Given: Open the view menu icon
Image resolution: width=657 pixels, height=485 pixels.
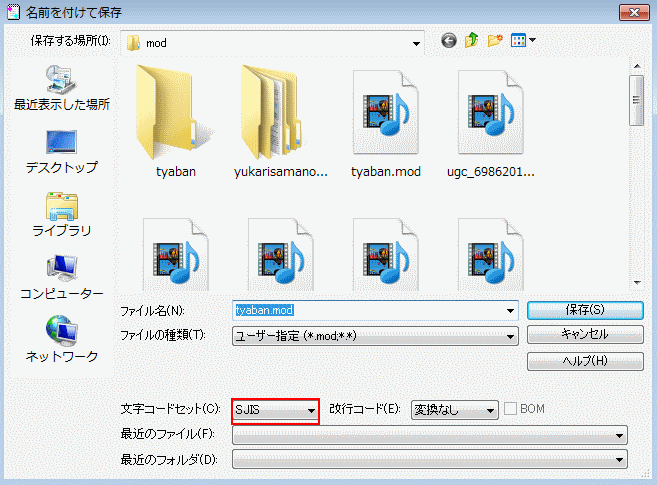Looking at the screenshot, I should [x=518, y=41].
